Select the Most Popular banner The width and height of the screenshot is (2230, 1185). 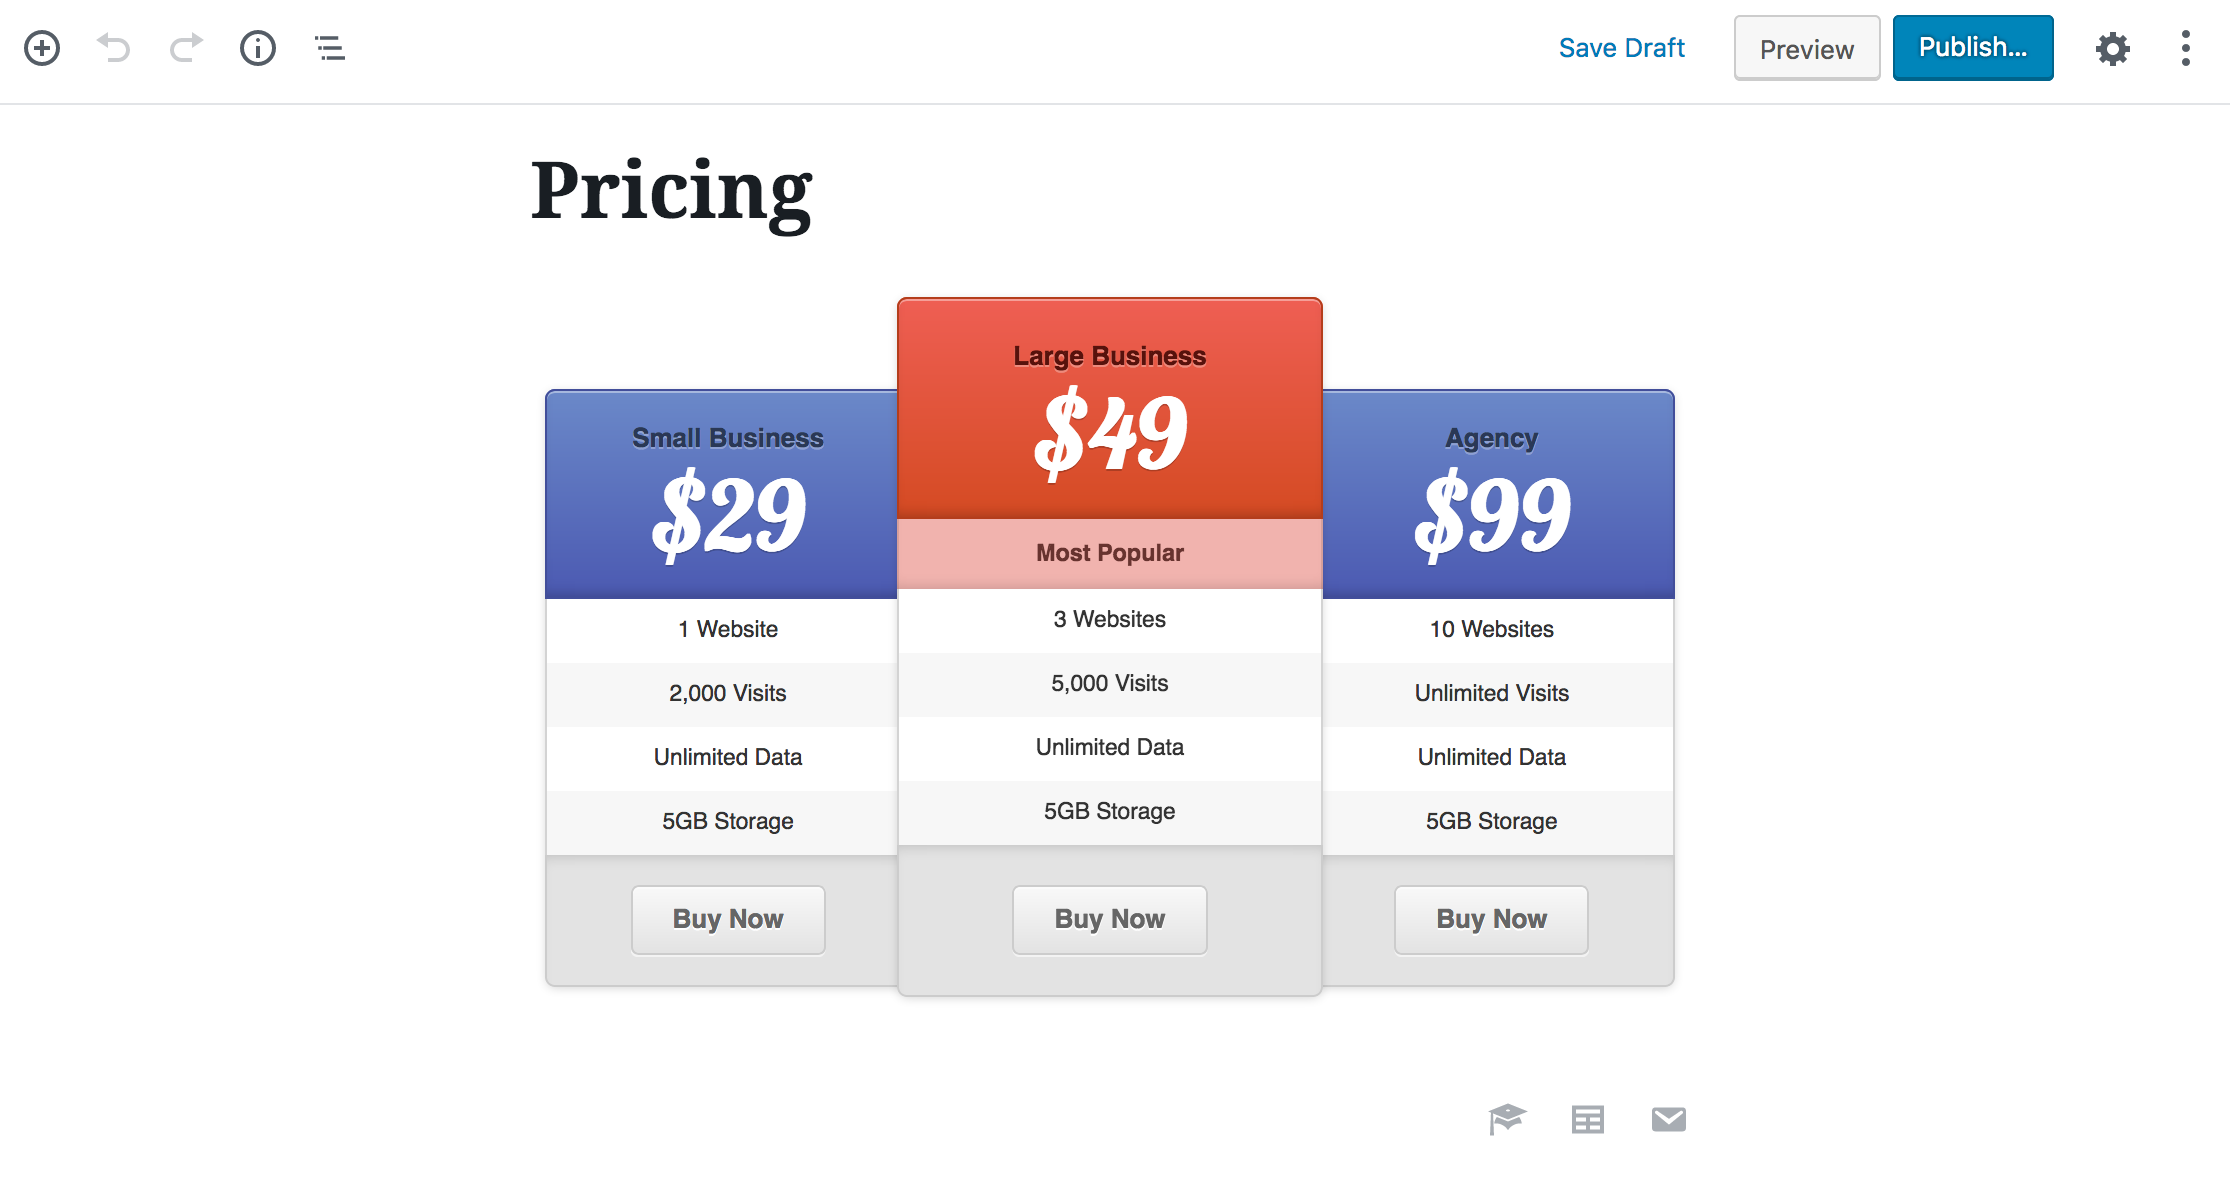(1110, 553)
